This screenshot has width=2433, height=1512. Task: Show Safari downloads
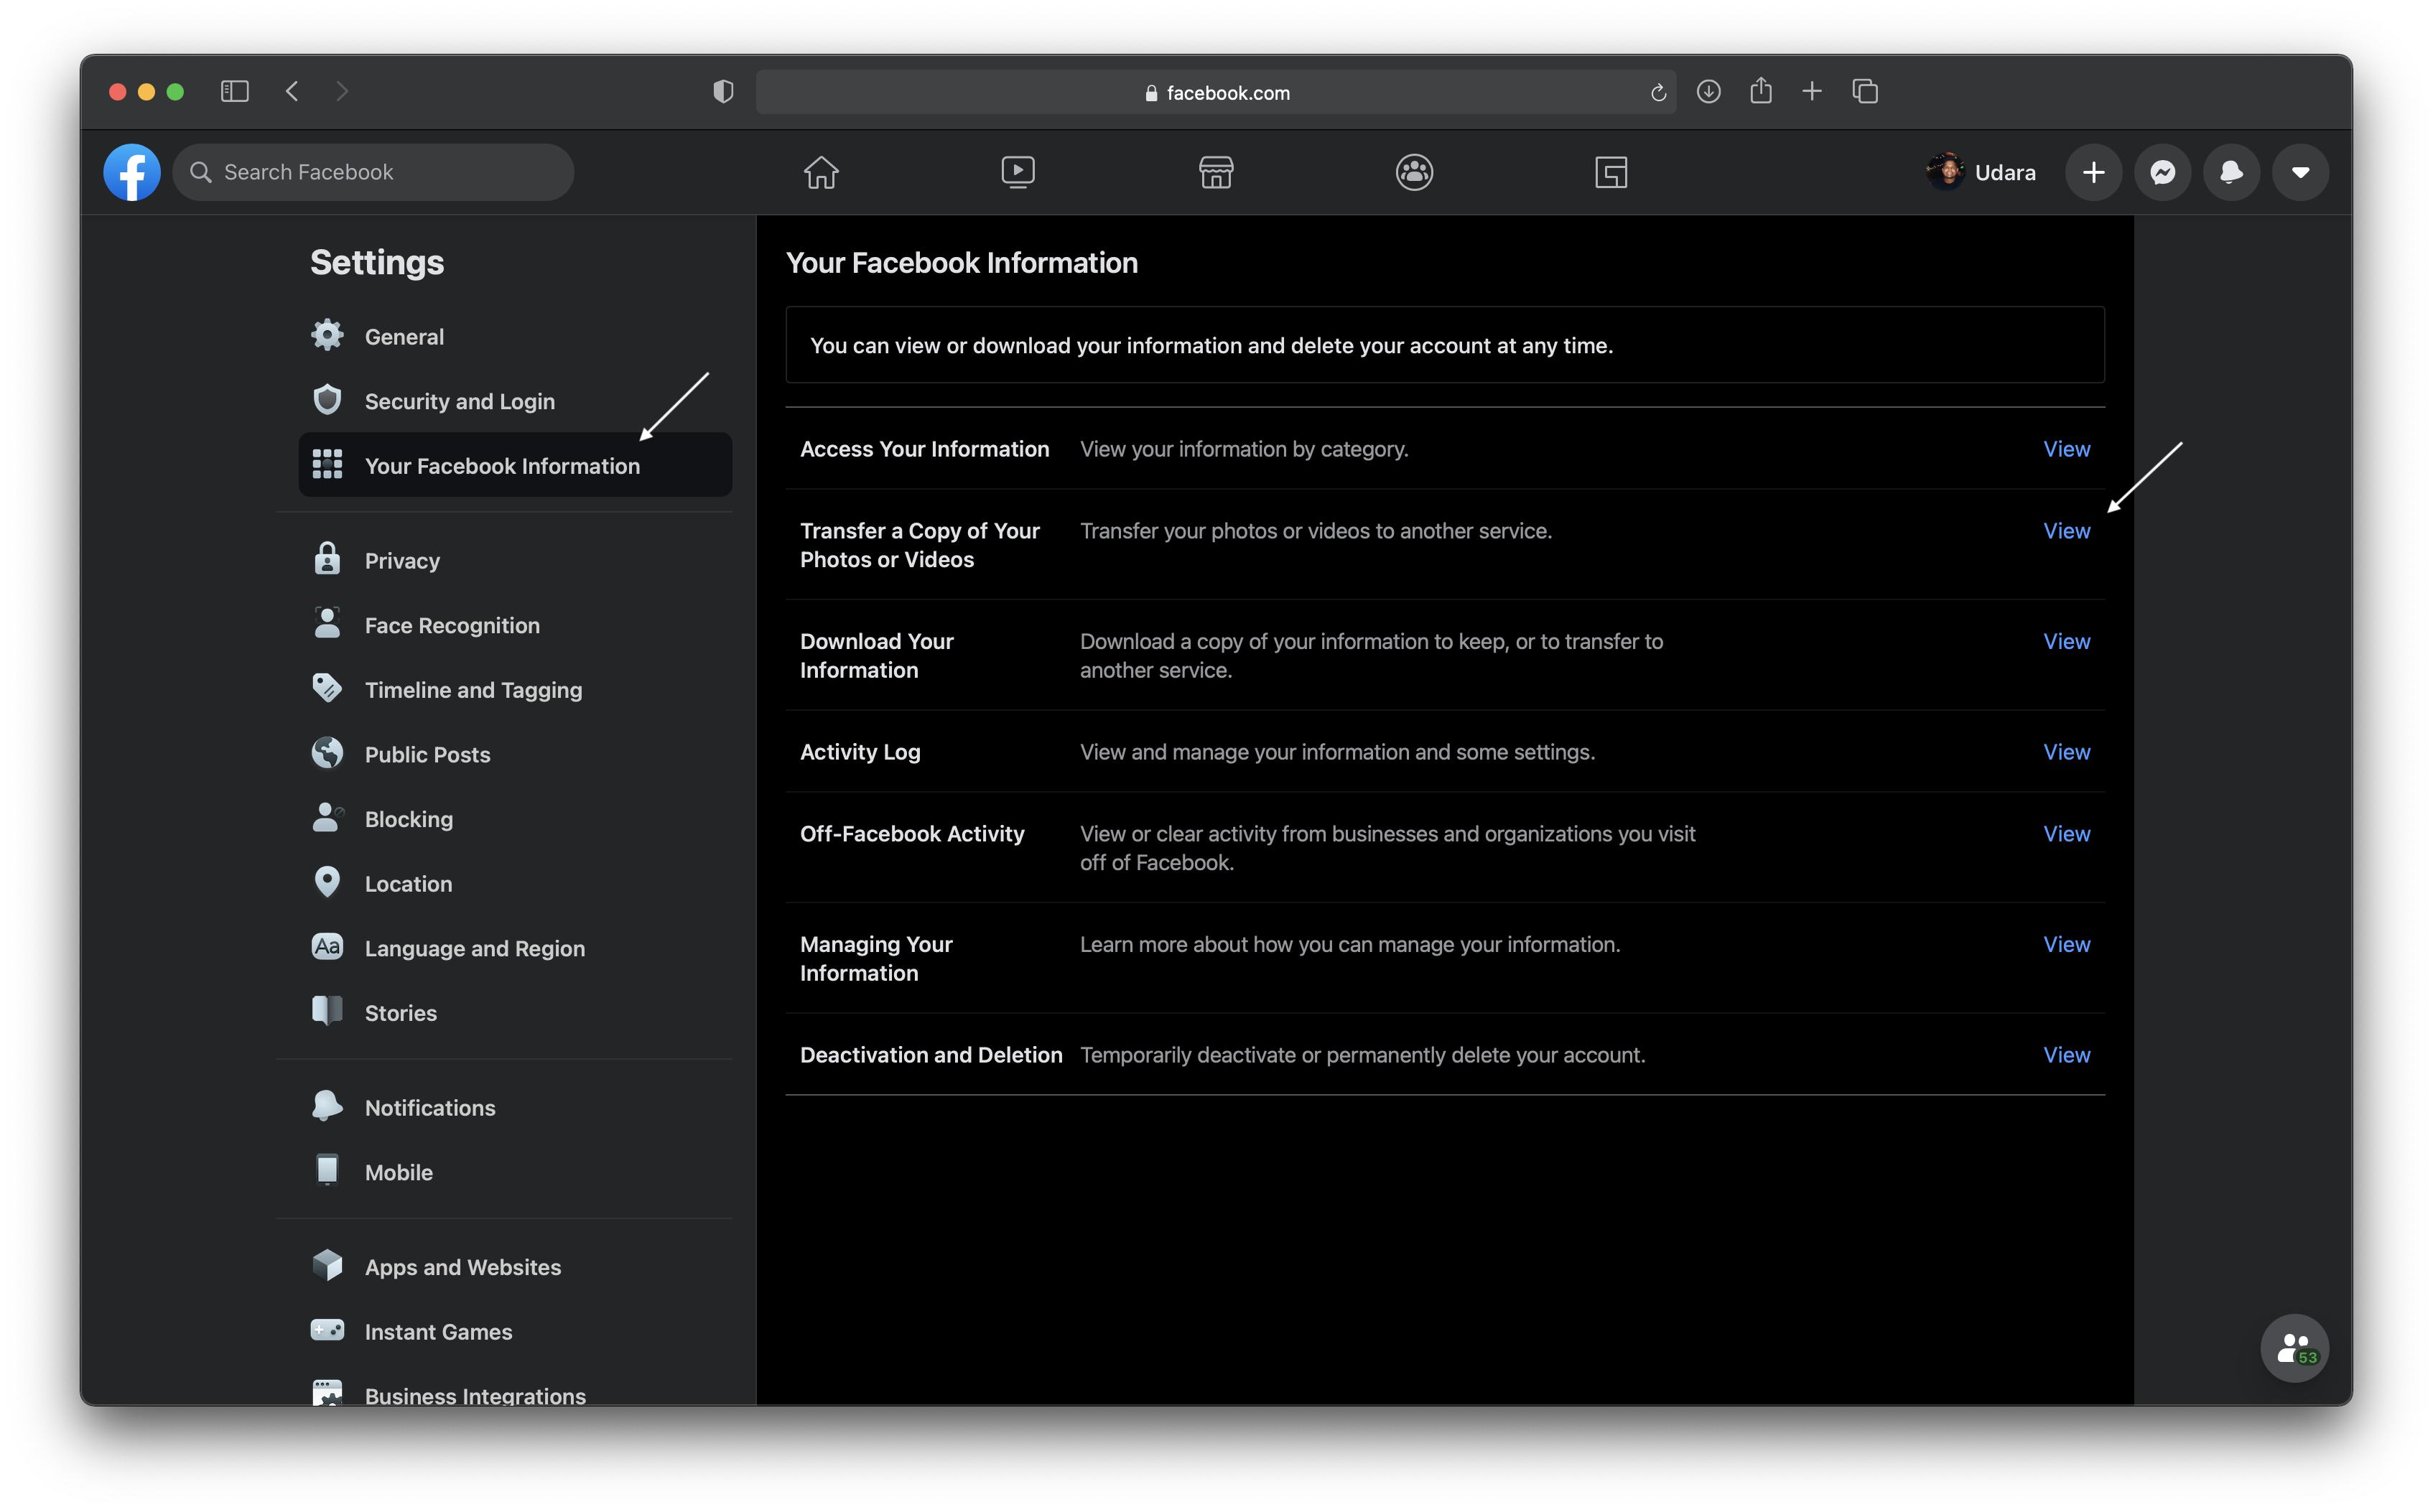point(1708,92)
